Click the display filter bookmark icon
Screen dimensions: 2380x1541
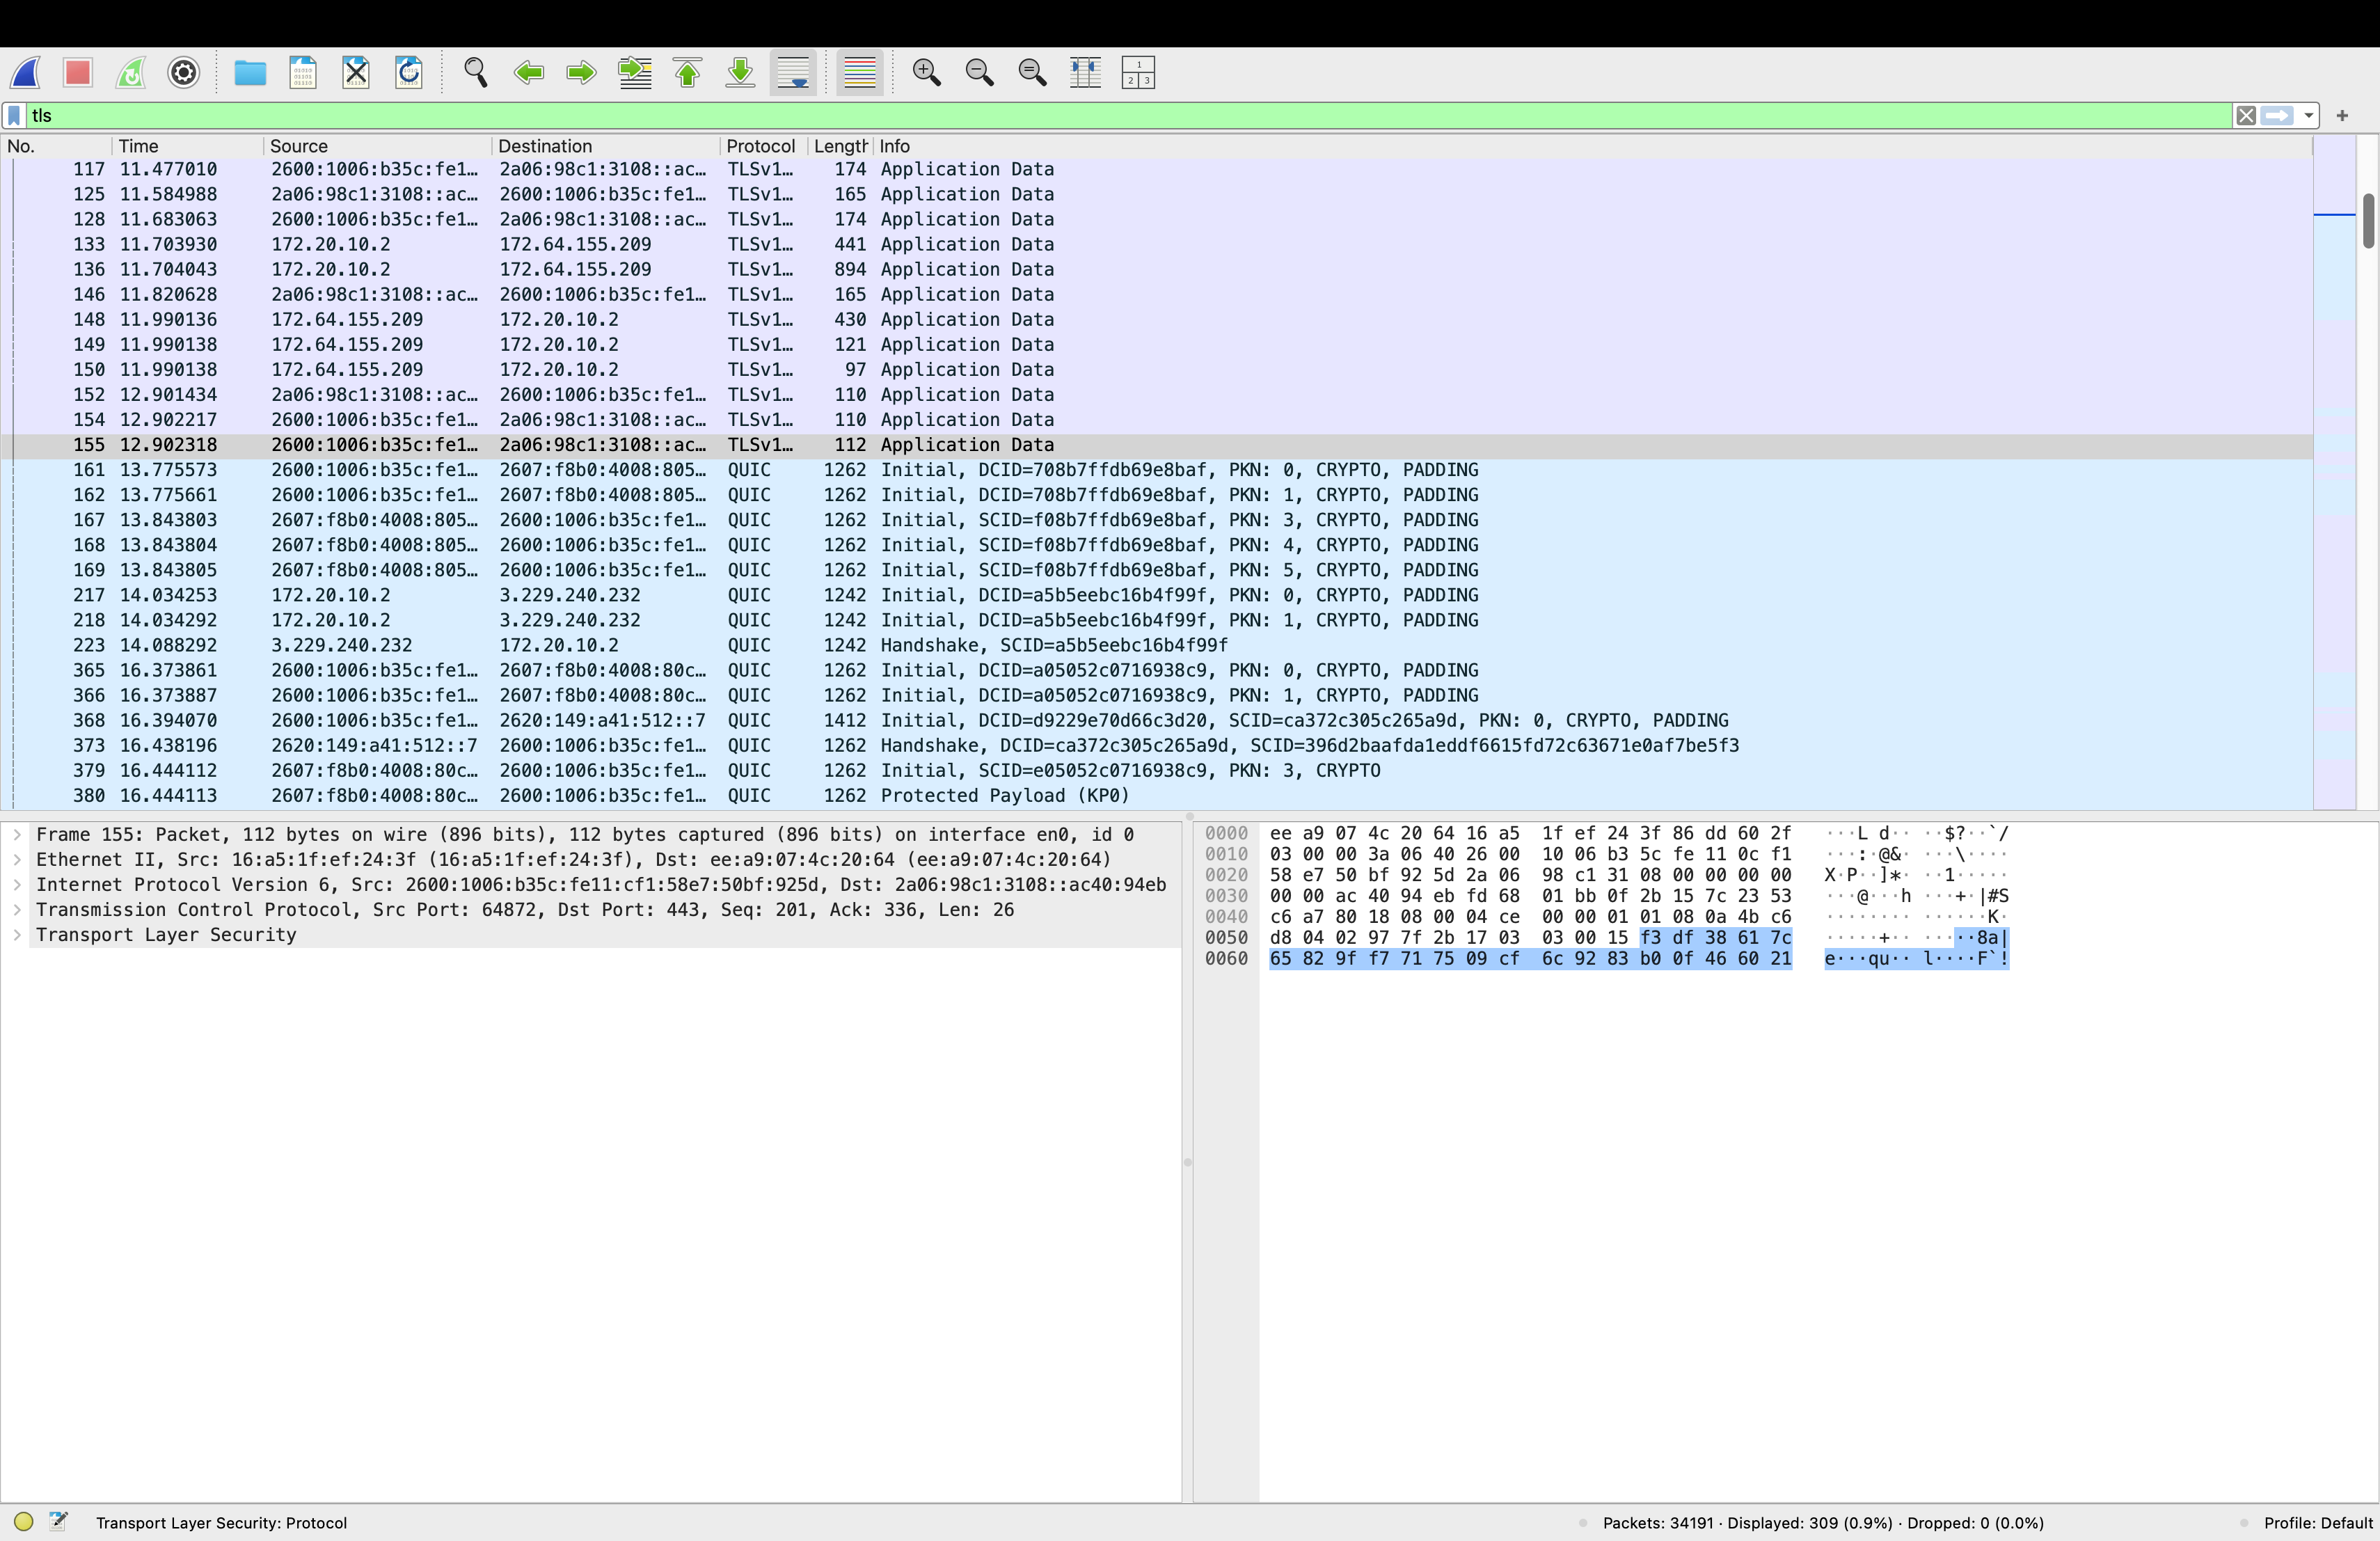(x=14, y=116)
